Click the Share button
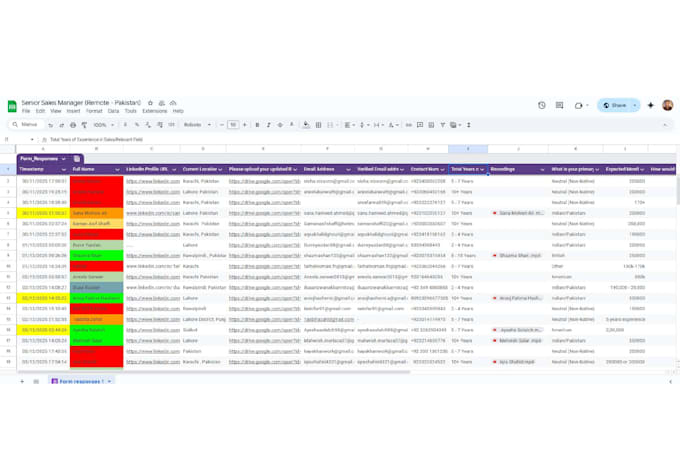Viewport: 680px width, 459px height. (615, 105)
